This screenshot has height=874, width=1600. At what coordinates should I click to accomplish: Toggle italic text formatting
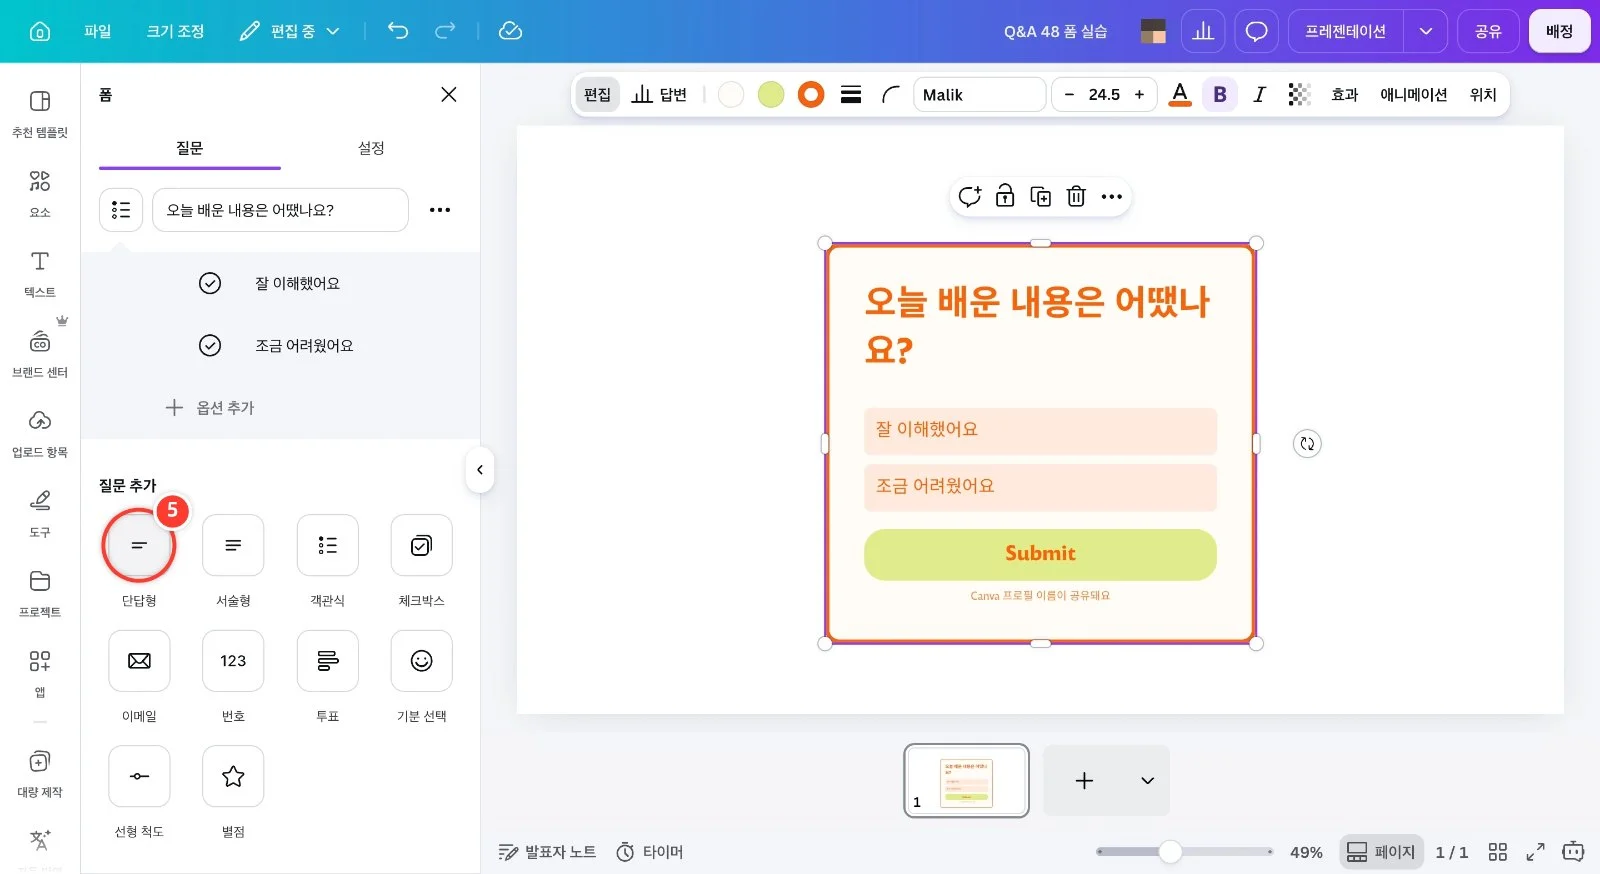[x=1259, y=94]
